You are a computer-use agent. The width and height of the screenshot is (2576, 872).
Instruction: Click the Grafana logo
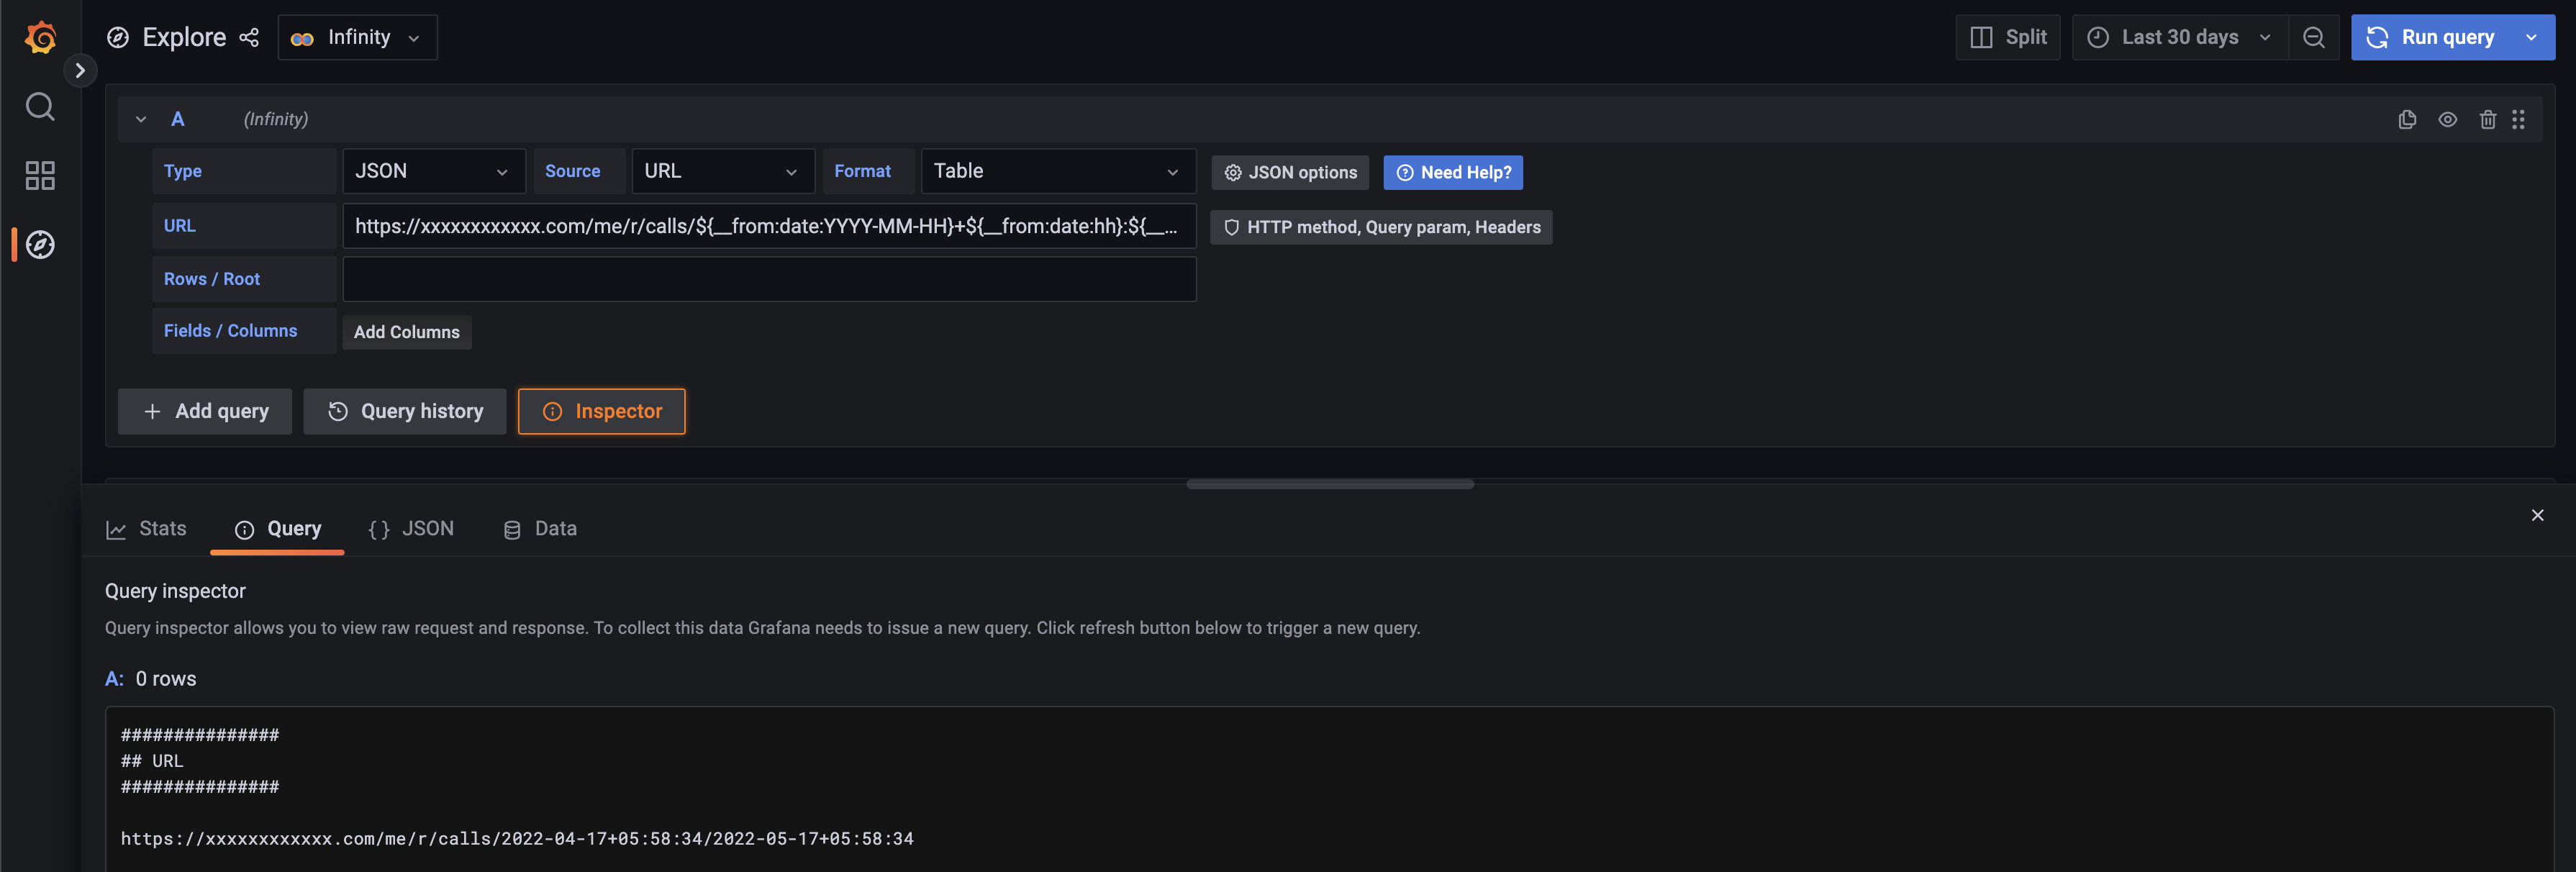pos(40,38)
